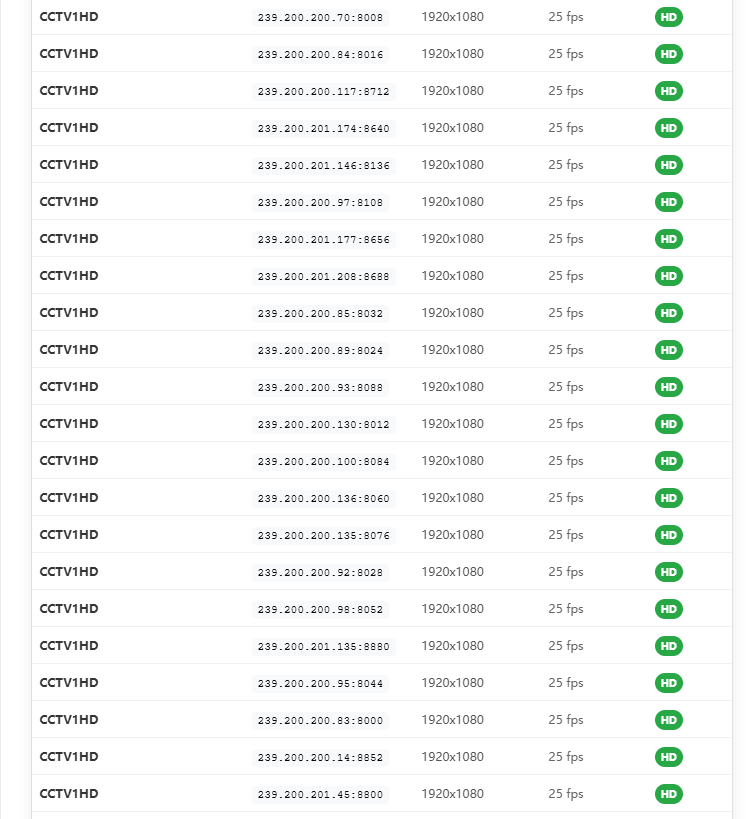This screenshot has width=753, height=819.
Task: Select the HD badge beside address 239.200.201.146:8136
Action: pyautogui.click(x=668, y=165)
